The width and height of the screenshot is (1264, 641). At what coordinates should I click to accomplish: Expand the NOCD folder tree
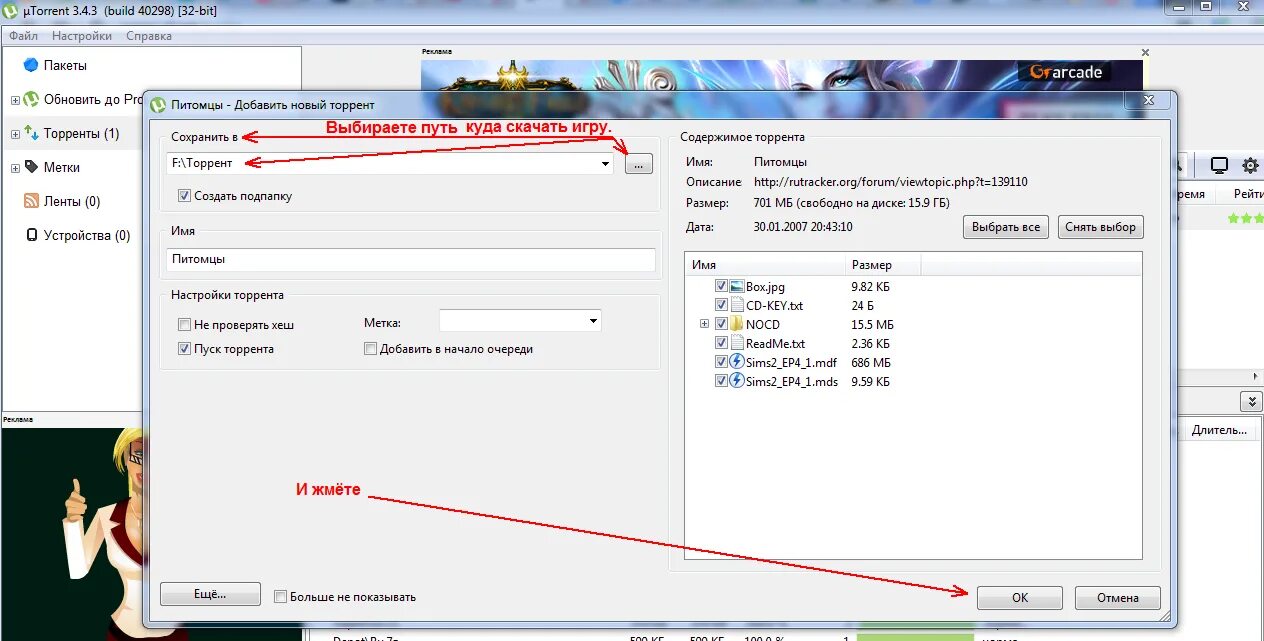click(704, 324)
